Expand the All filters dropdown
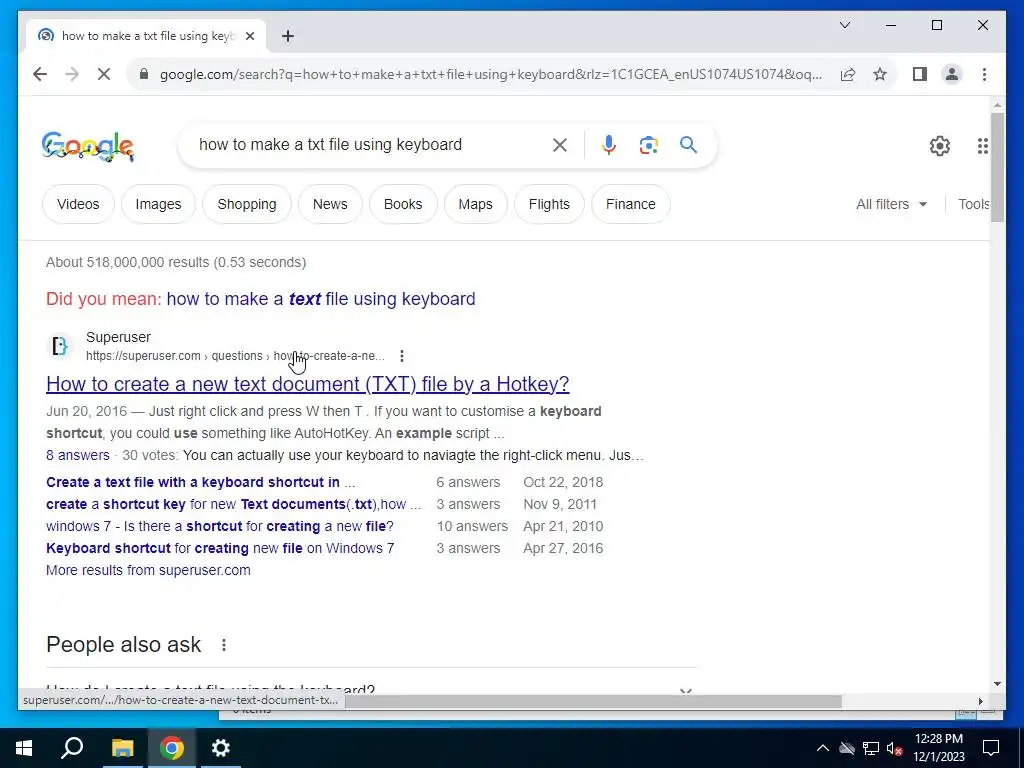 (891, 204)
